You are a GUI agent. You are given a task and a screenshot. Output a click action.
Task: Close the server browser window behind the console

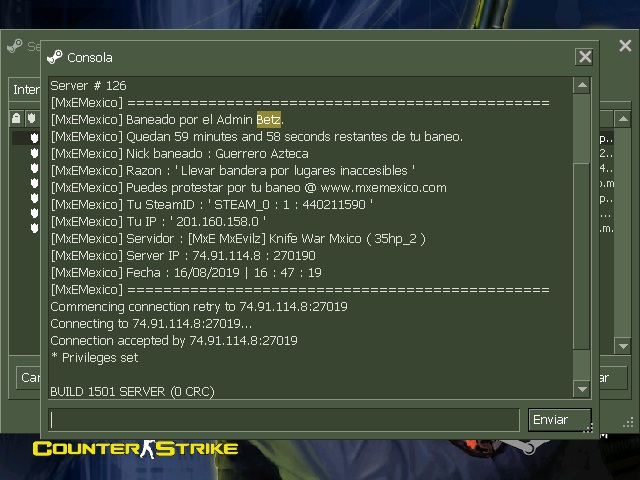click(x=625, y=45)
